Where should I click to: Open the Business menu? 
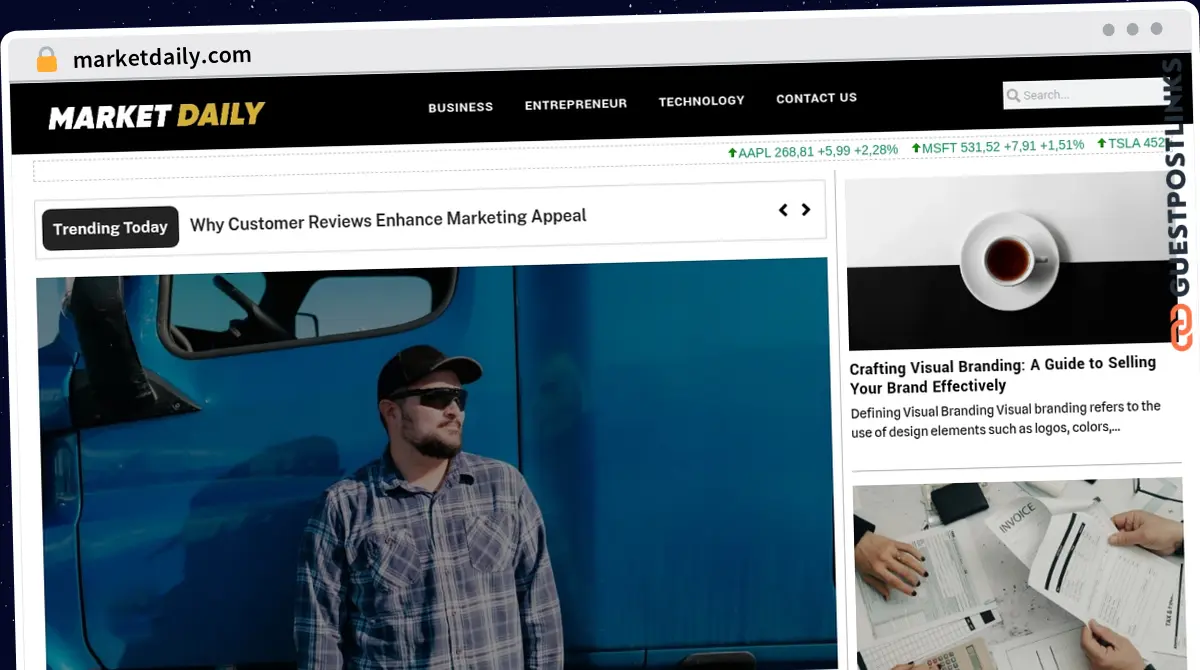(460, 107)
